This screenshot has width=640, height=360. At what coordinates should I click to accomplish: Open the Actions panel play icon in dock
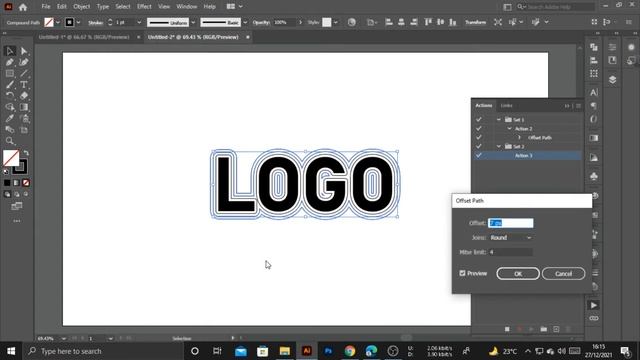click(x=593, y=305)
